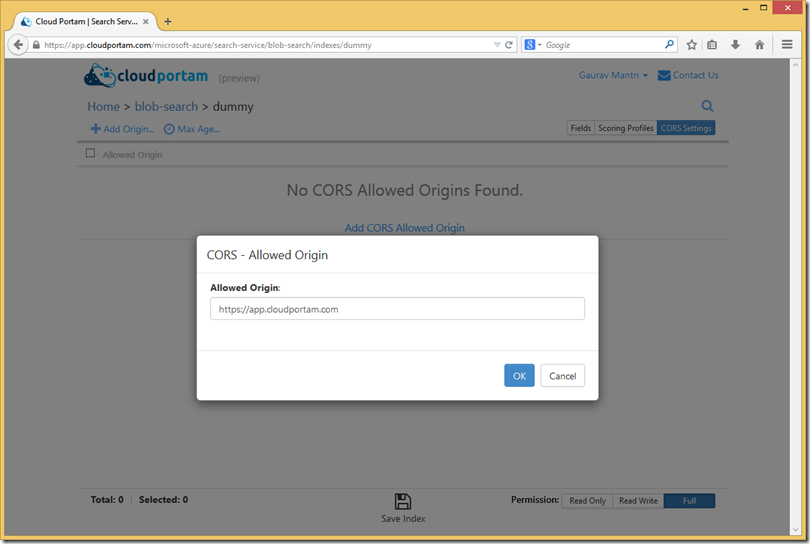This screenshot has width=810, height=544.
Task: Open the bookmarks list icon
Action: click(712, 45)
